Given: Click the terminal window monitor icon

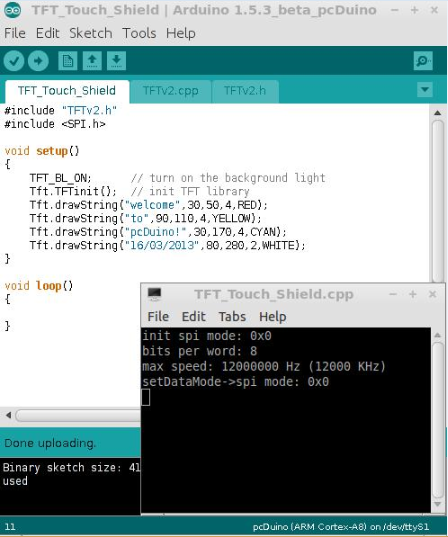Looking at the screenshot, I should click(x=154, y=294).
